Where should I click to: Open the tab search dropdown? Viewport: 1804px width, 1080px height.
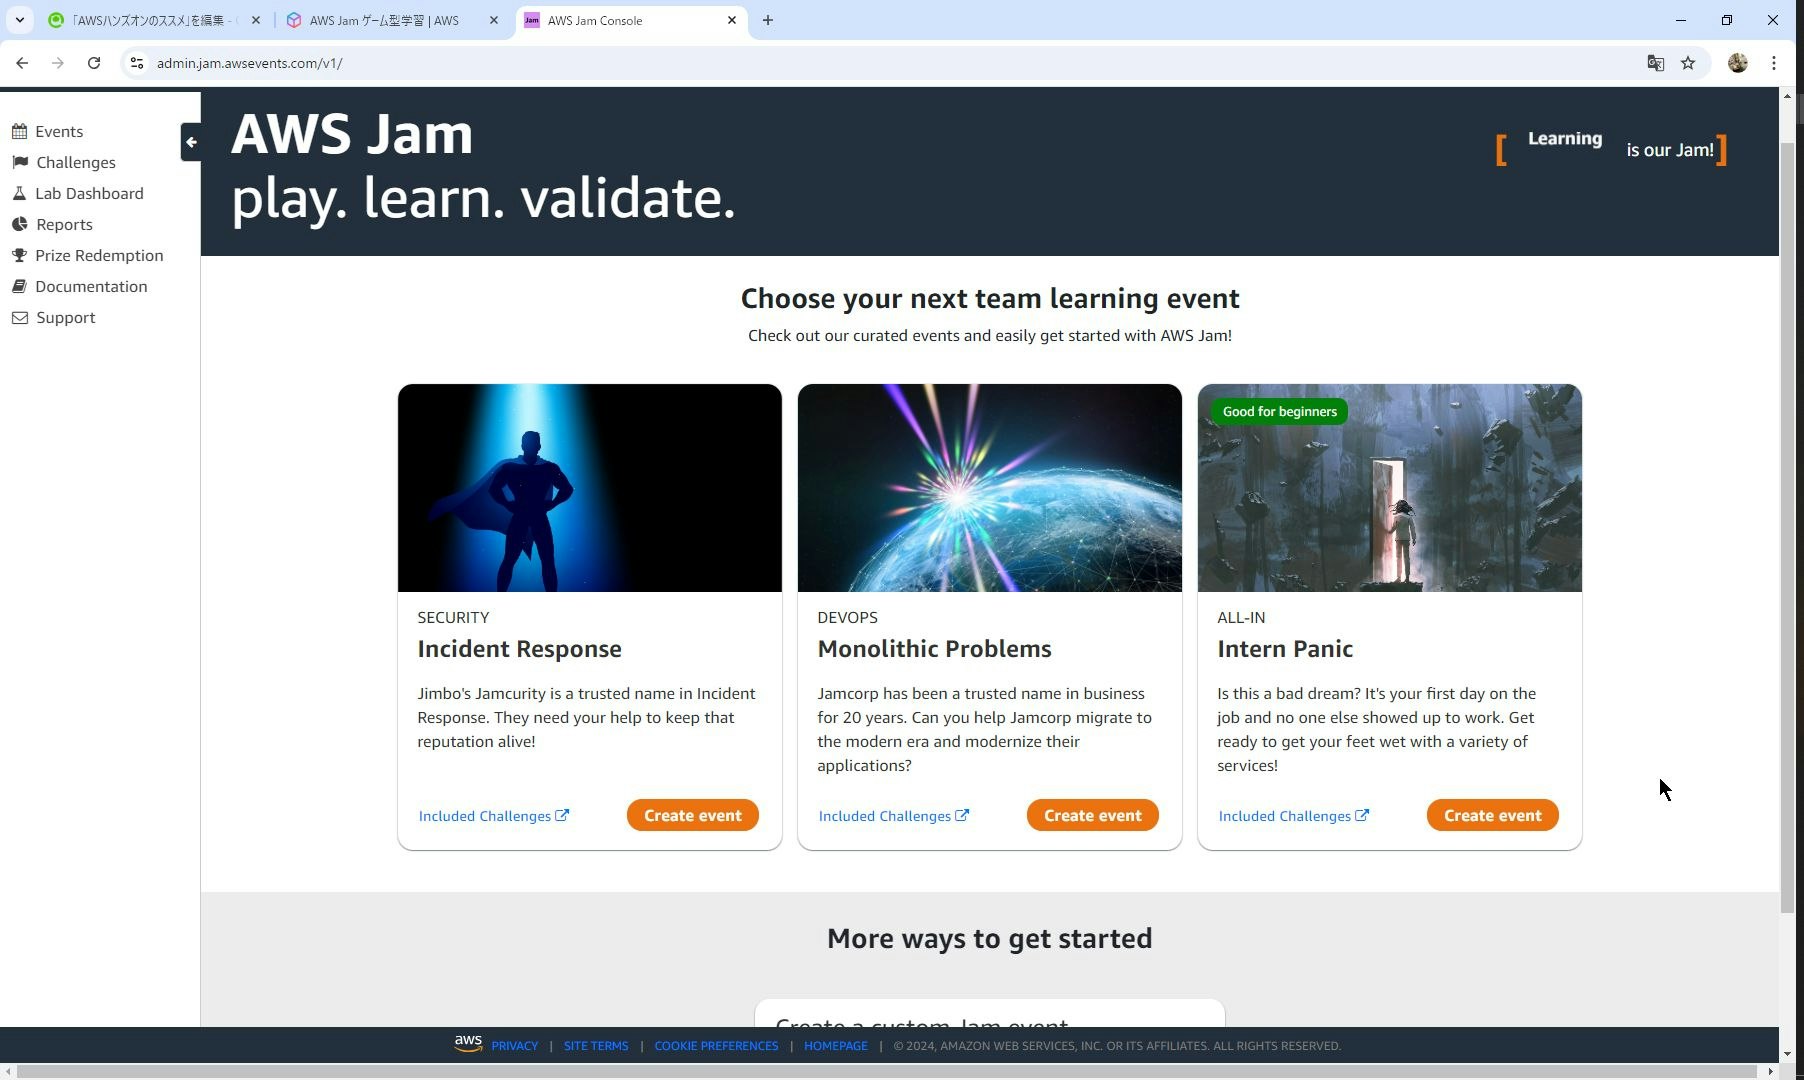tap(19, 20)
